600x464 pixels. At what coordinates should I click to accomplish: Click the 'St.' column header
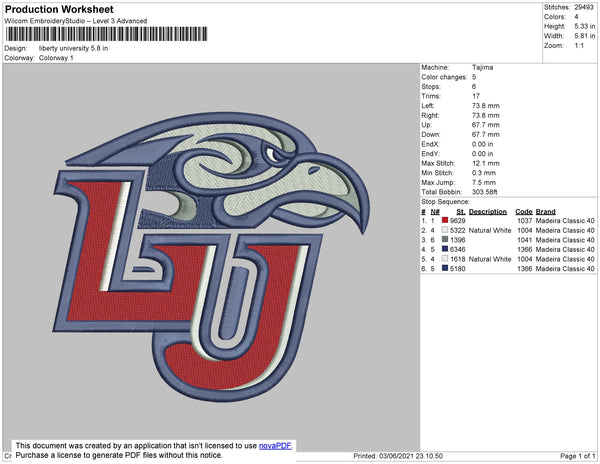click(461, 212)
